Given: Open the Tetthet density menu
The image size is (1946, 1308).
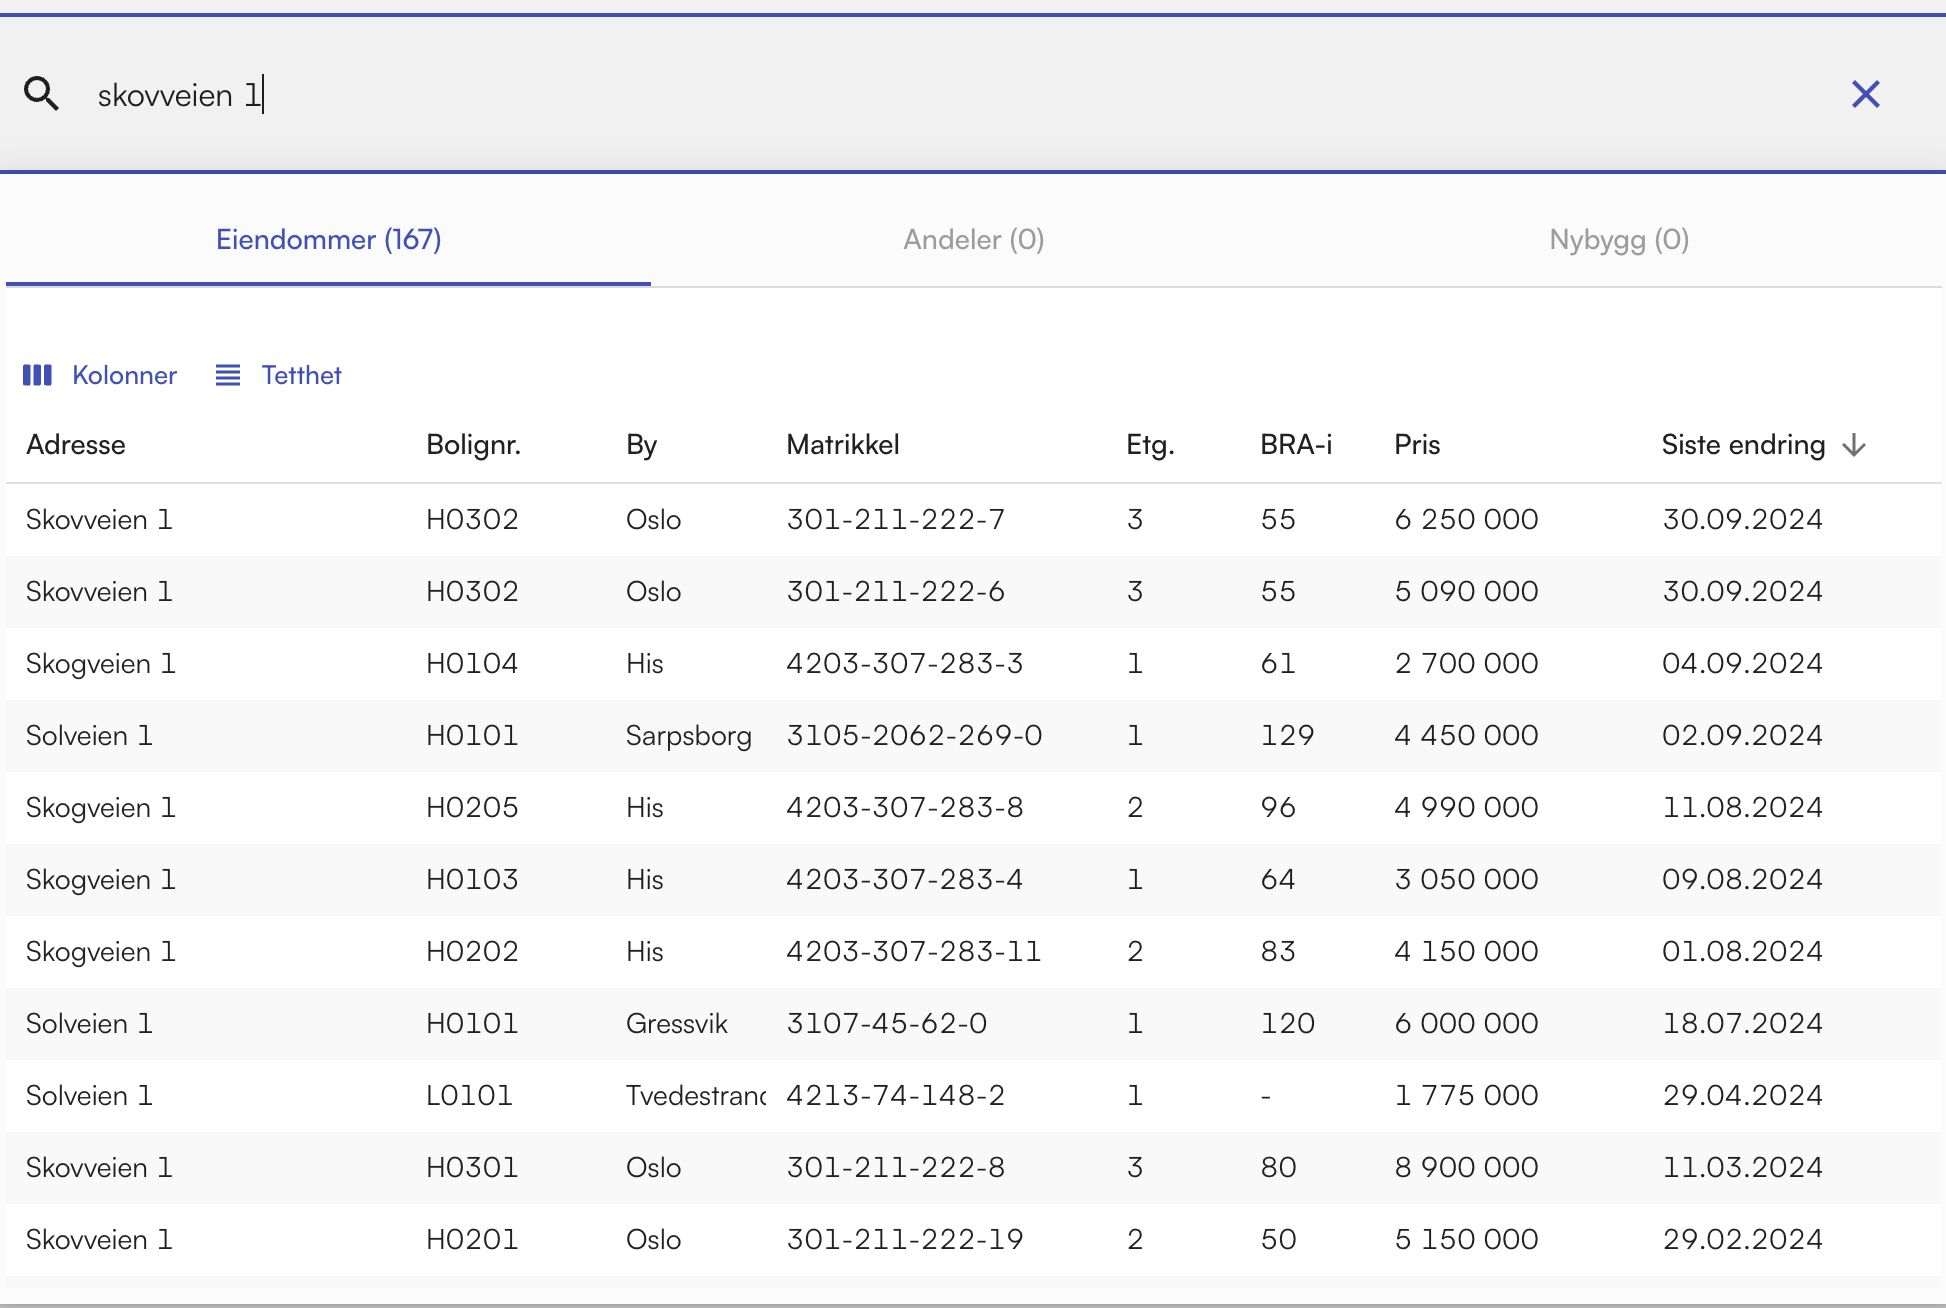Looking at the screenshot, I should coord(279,375).
